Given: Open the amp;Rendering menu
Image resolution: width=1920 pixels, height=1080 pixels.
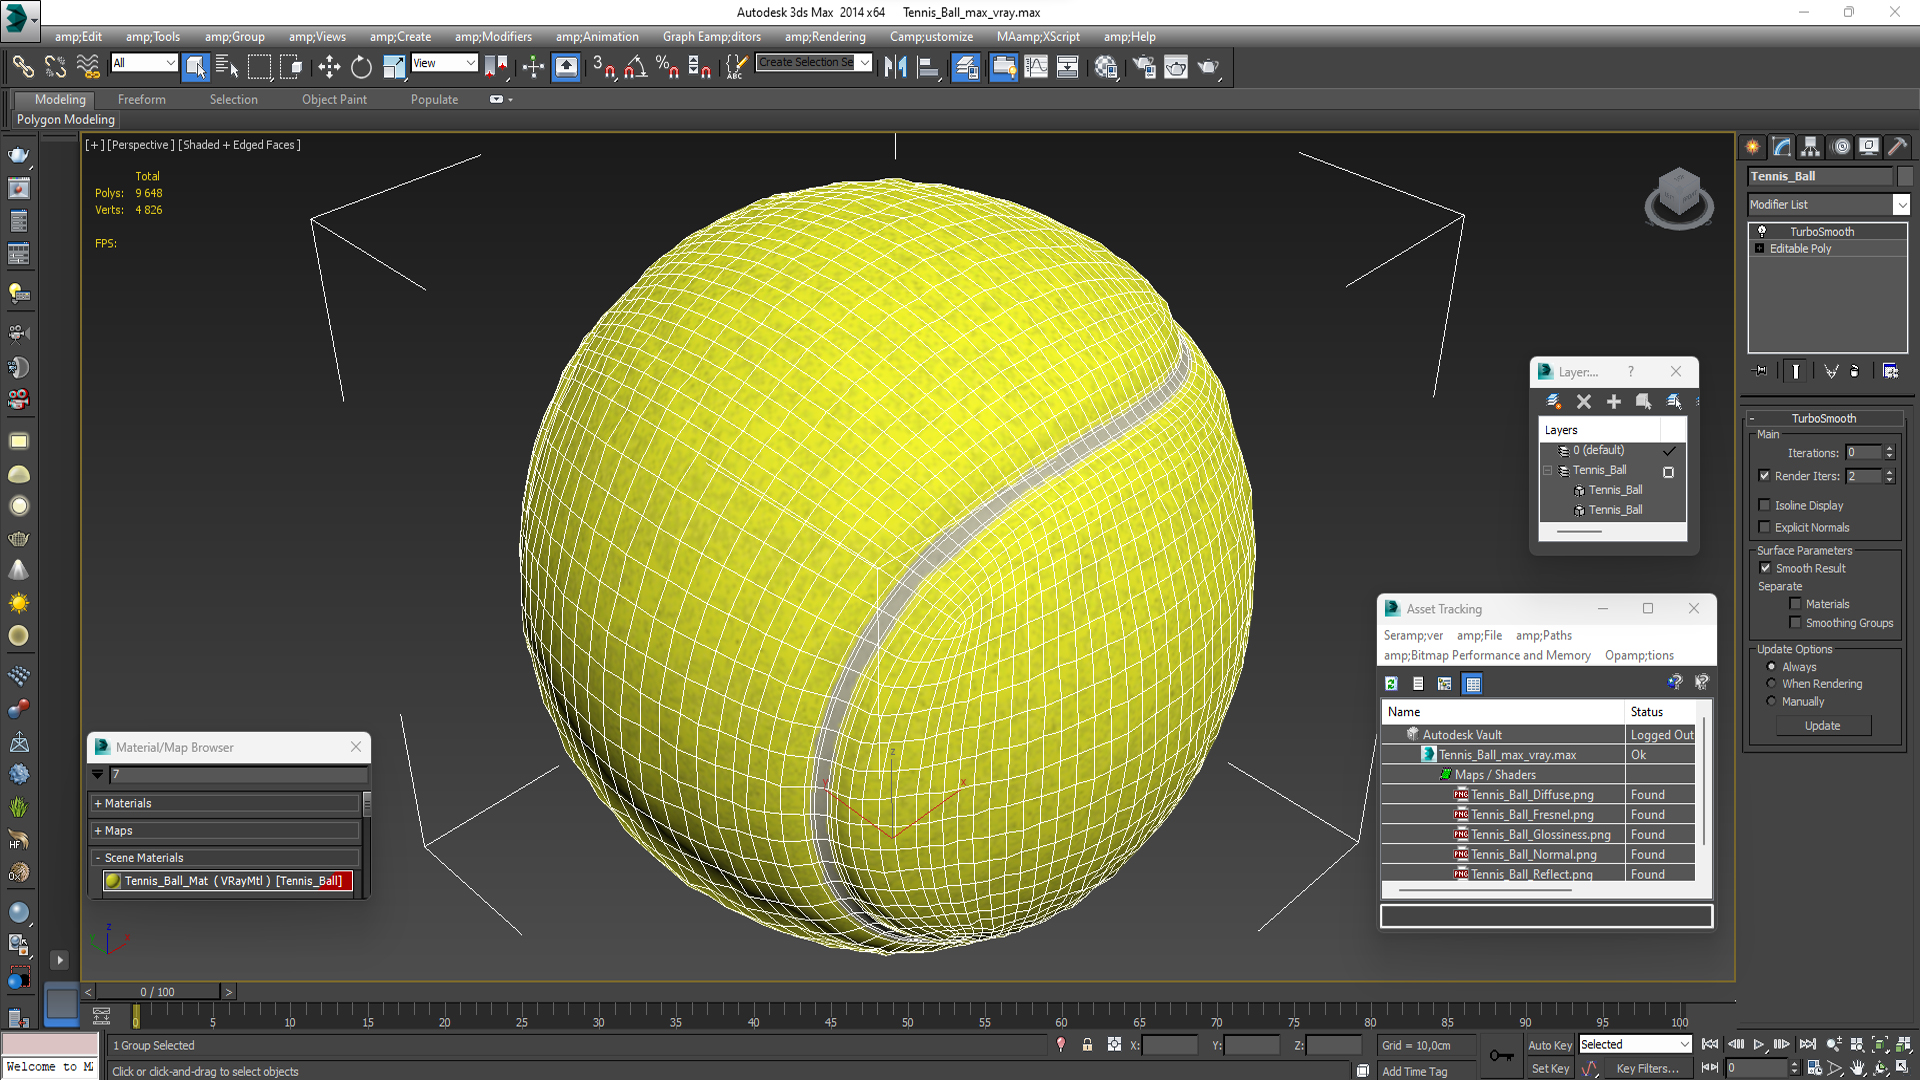Looking at the screenshot, I should click(824, 37).
